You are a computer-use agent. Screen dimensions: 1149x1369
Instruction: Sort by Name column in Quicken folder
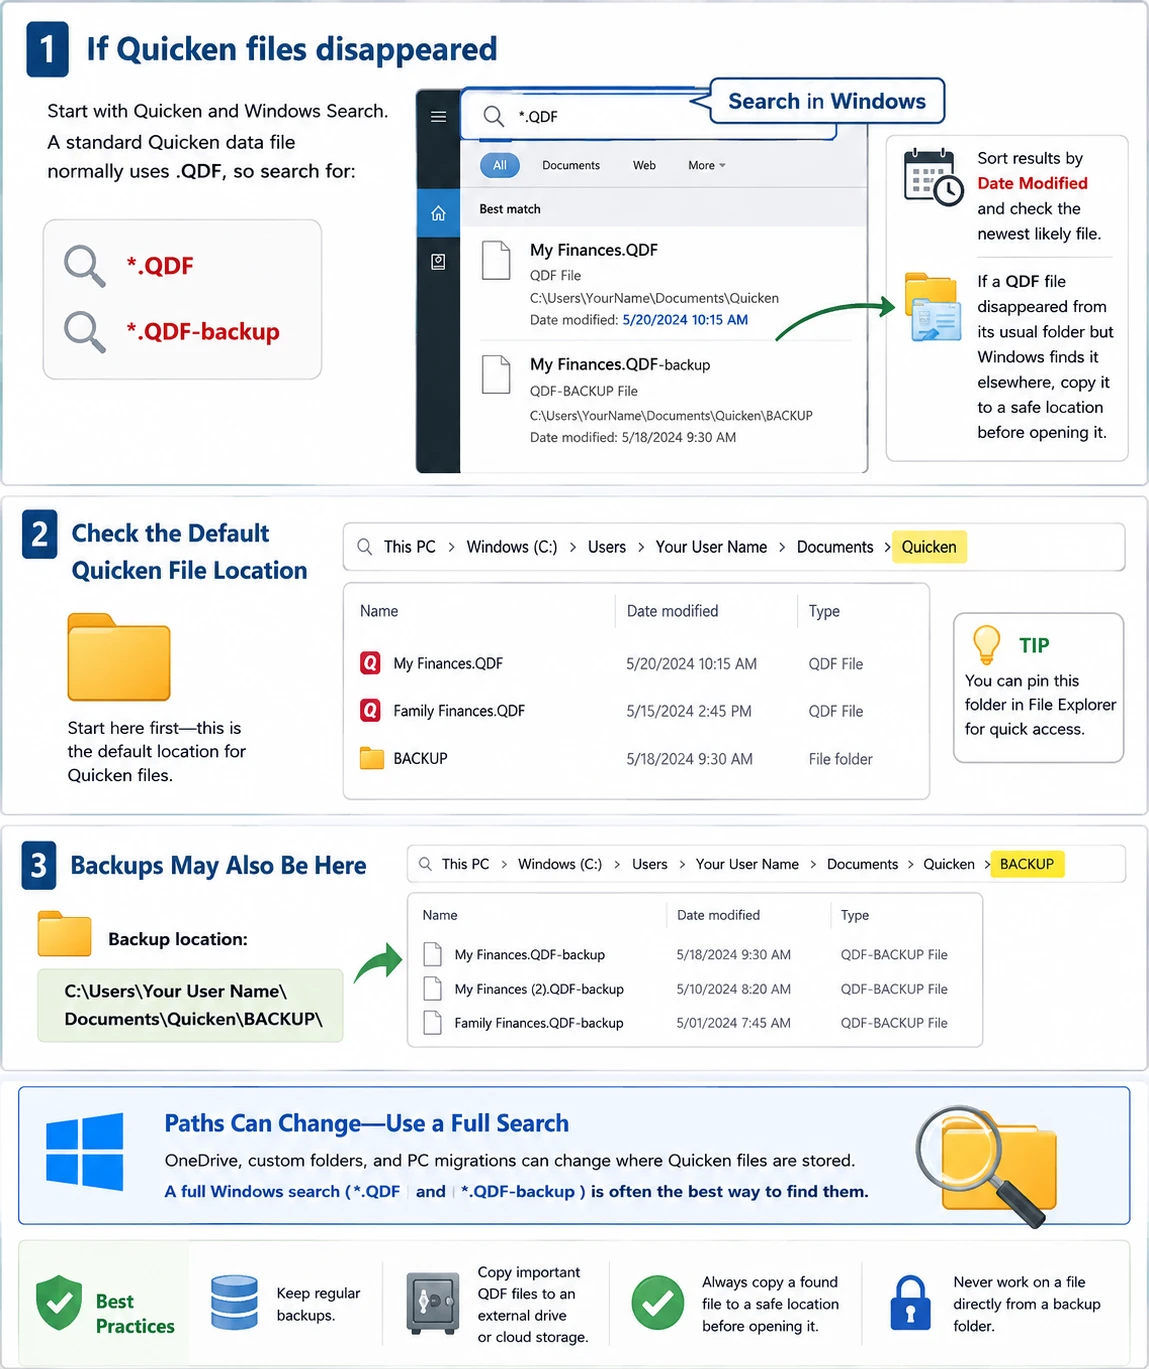click(379, 611)
